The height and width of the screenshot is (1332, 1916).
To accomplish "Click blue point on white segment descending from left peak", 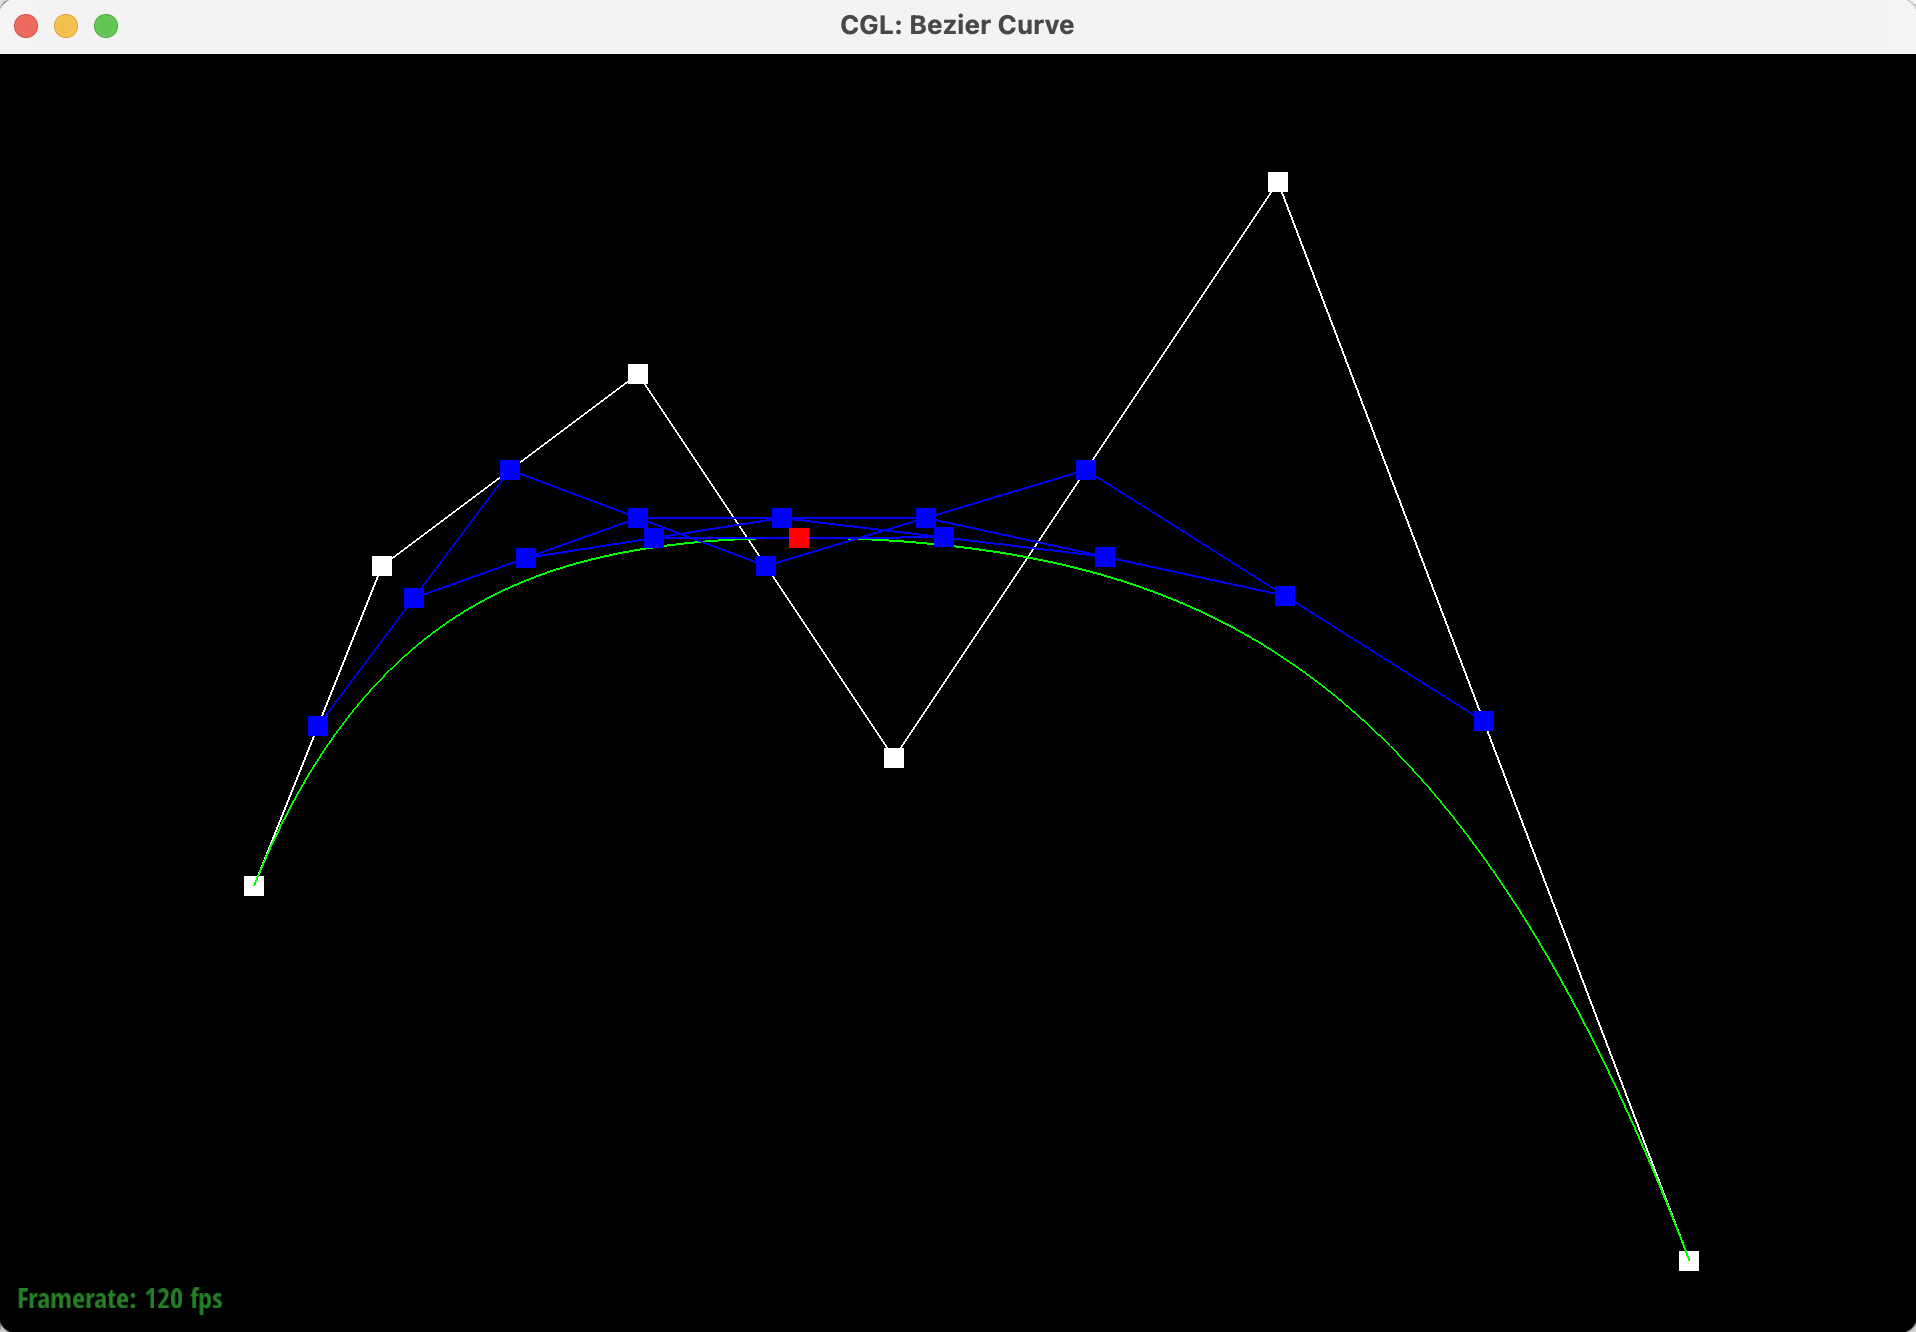I will tap(766, 566).
